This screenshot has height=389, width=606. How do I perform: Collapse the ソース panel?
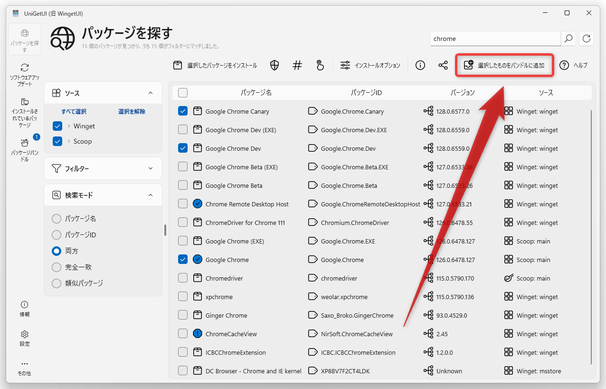click(x=150, y=93)
